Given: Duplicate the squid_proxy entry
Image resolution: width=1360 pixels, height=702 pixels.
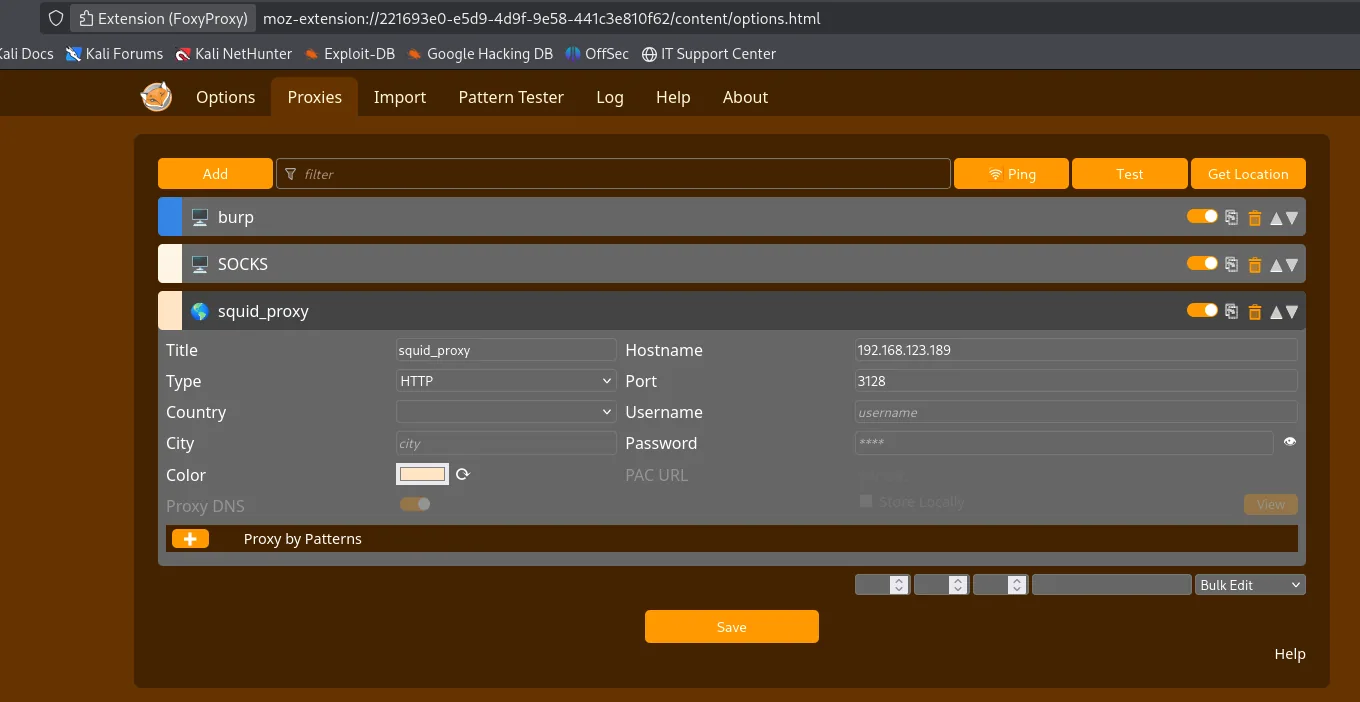Looking at the screenshot, I should pos(1232,311).
